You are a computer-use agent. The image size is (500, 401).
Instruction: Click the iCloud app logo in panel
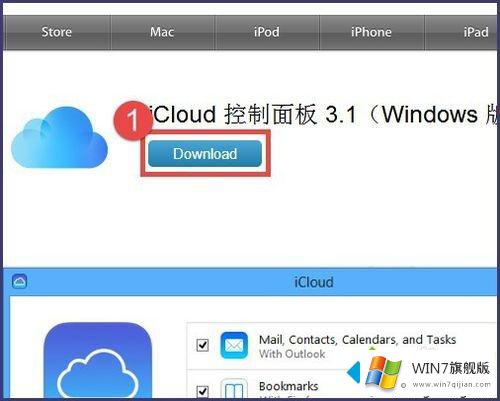pyautogui.click(x=98, y=360)
